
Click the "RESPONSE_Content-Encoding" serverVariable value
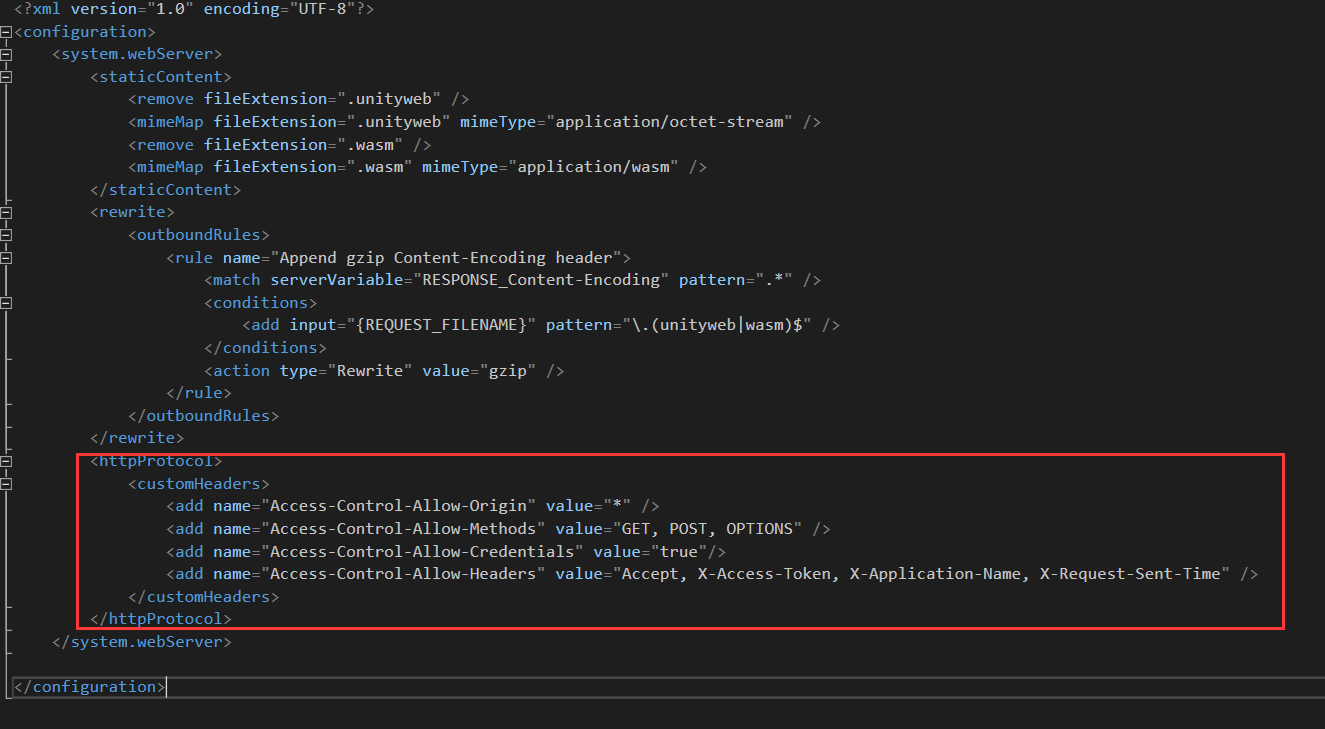click(540, 280)
